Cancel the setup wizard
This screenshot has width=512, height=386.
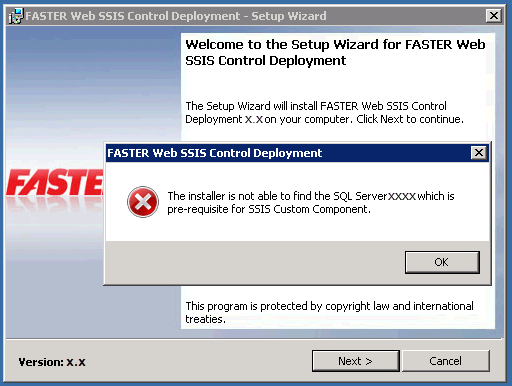446,361
